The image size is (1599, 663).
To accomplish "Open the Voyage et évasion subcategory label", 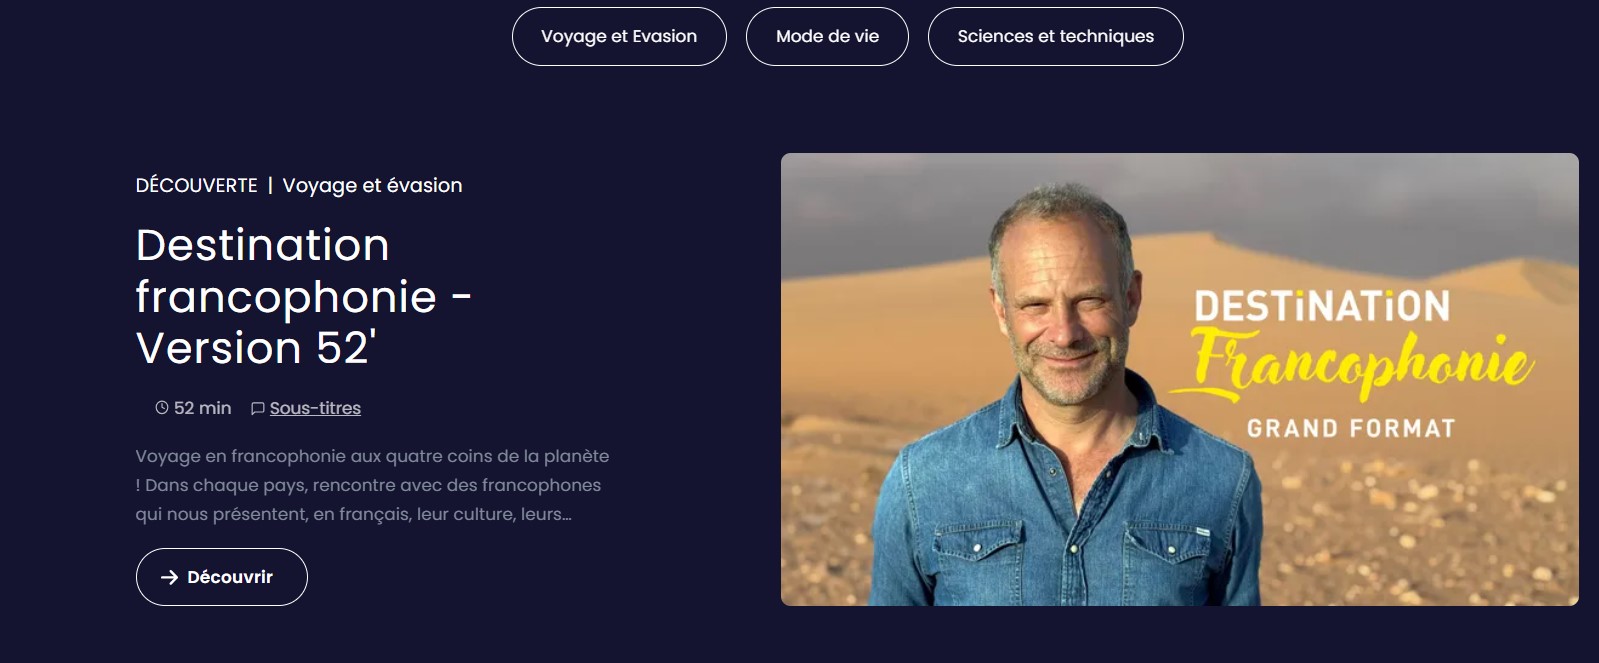I will tap(372, 186).
